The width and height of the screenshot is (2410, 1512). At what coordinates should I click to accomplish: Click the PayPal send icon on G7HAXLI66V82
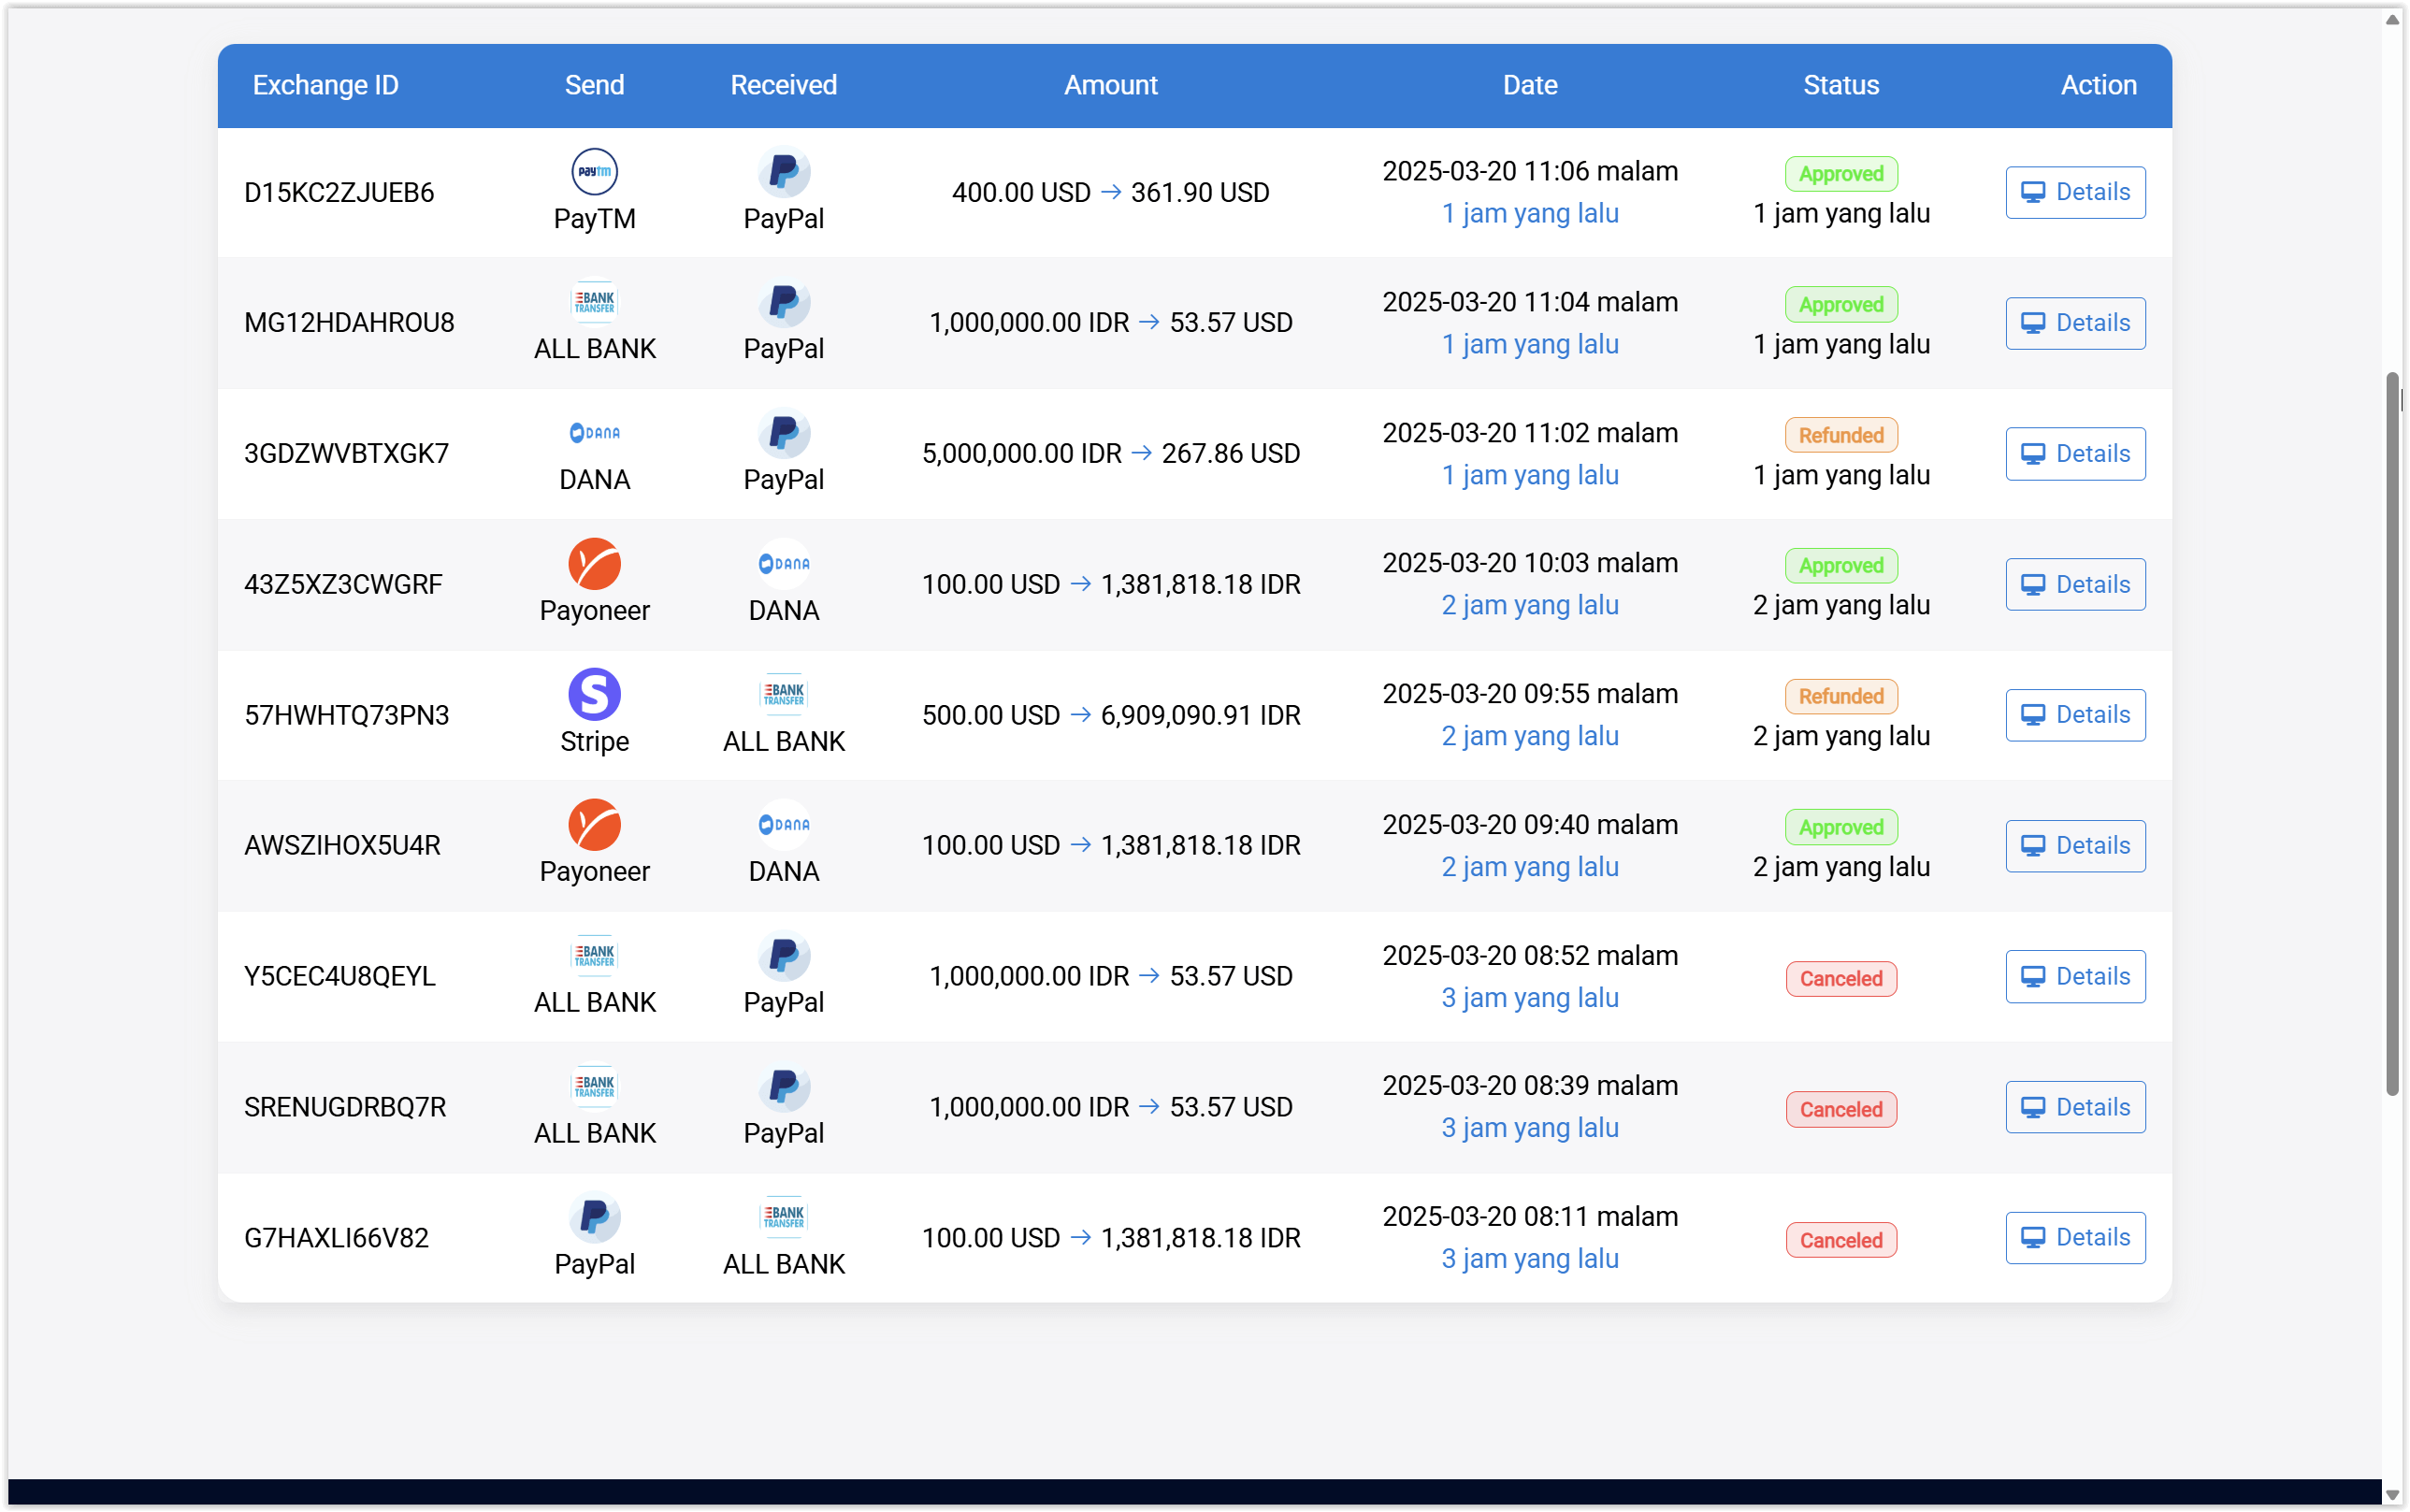click(594, 1216)
